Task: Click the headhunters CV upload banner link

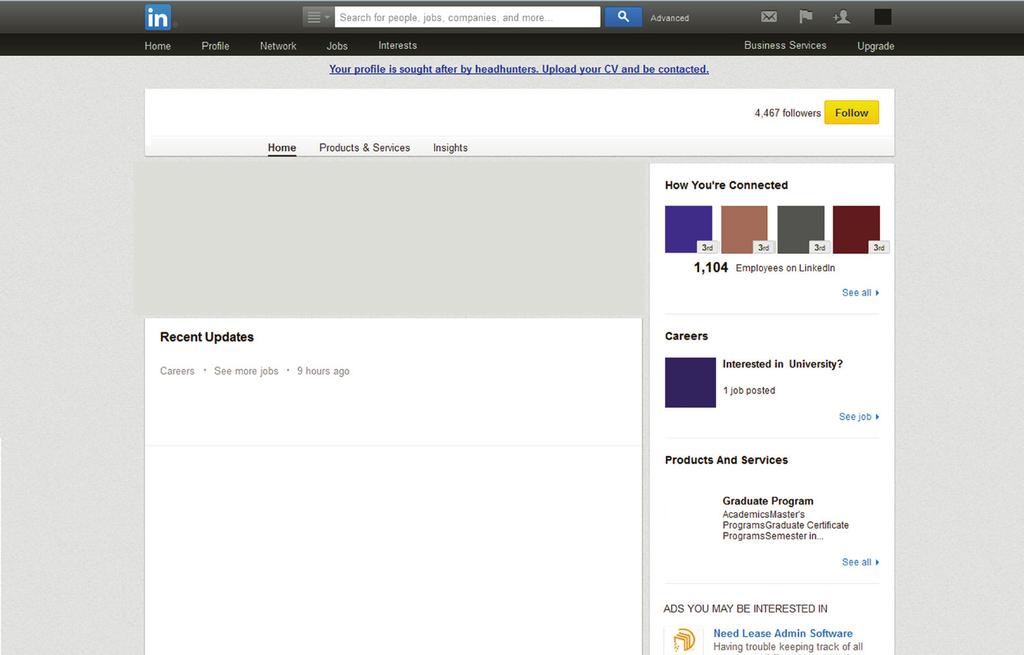Action: click(519, 69)
